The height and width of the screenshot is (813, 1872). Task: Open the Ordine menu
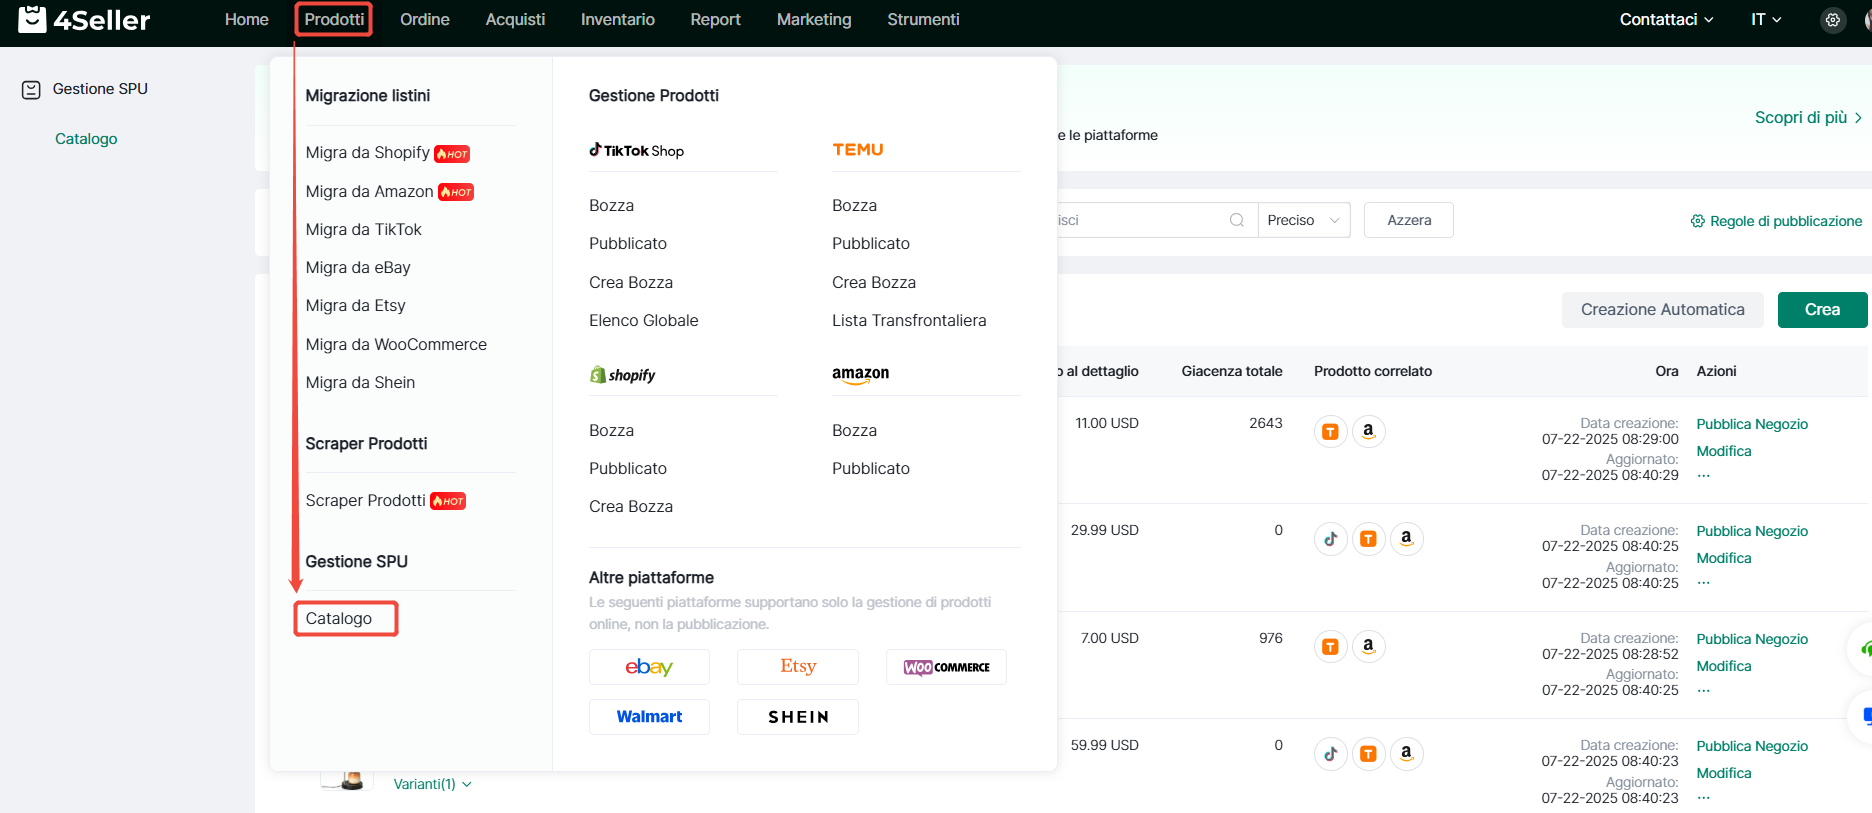425,20
